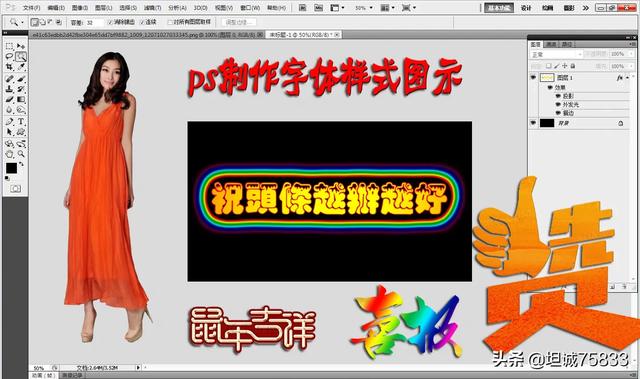The image size is (640, 379).
Task: Open the layer opacity dropdown arrow
Action: click(x=632, y=54)
